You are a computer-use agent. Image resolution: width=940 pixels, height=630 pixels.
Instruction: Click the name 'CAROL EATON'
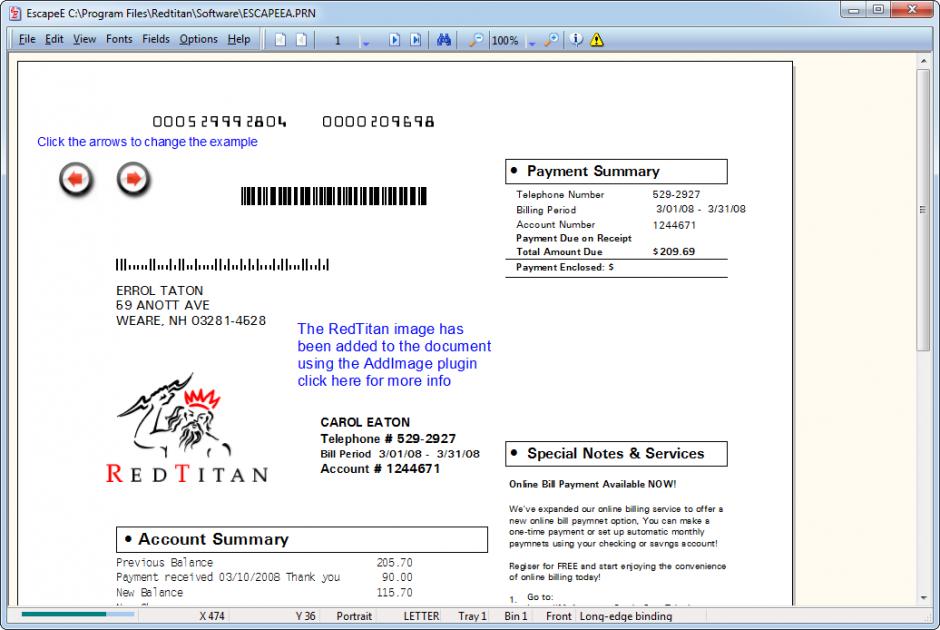(x=365, y=423)
